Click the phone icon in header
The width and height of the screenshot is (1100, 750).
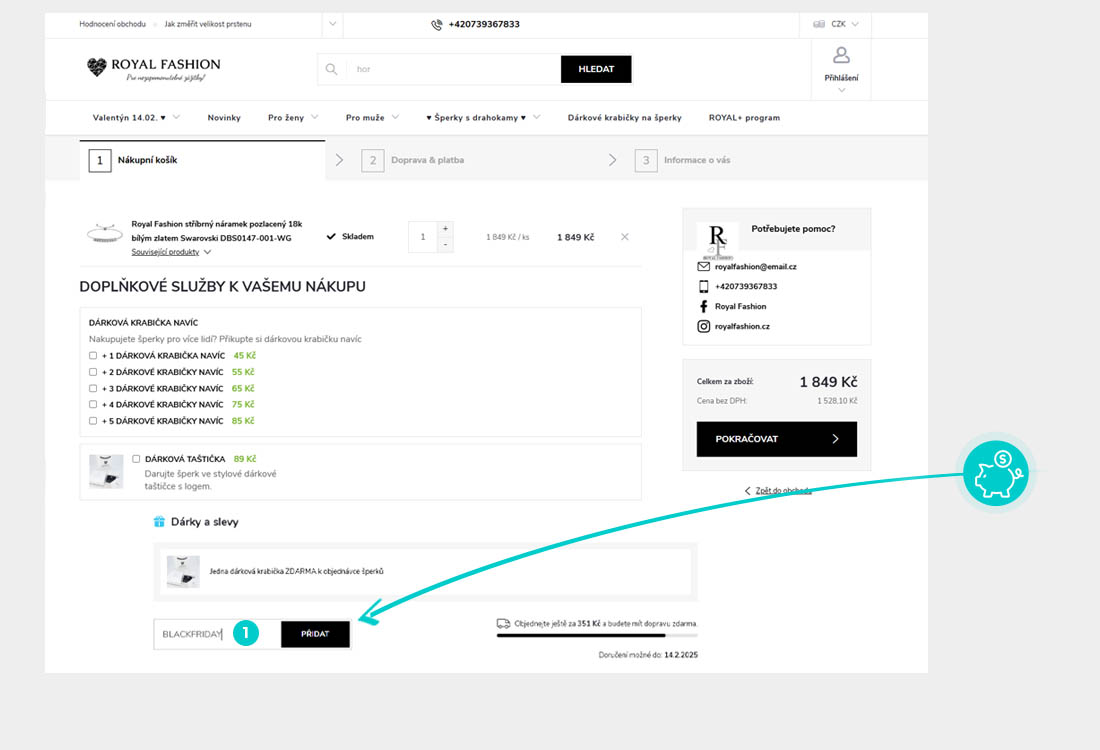437,24
